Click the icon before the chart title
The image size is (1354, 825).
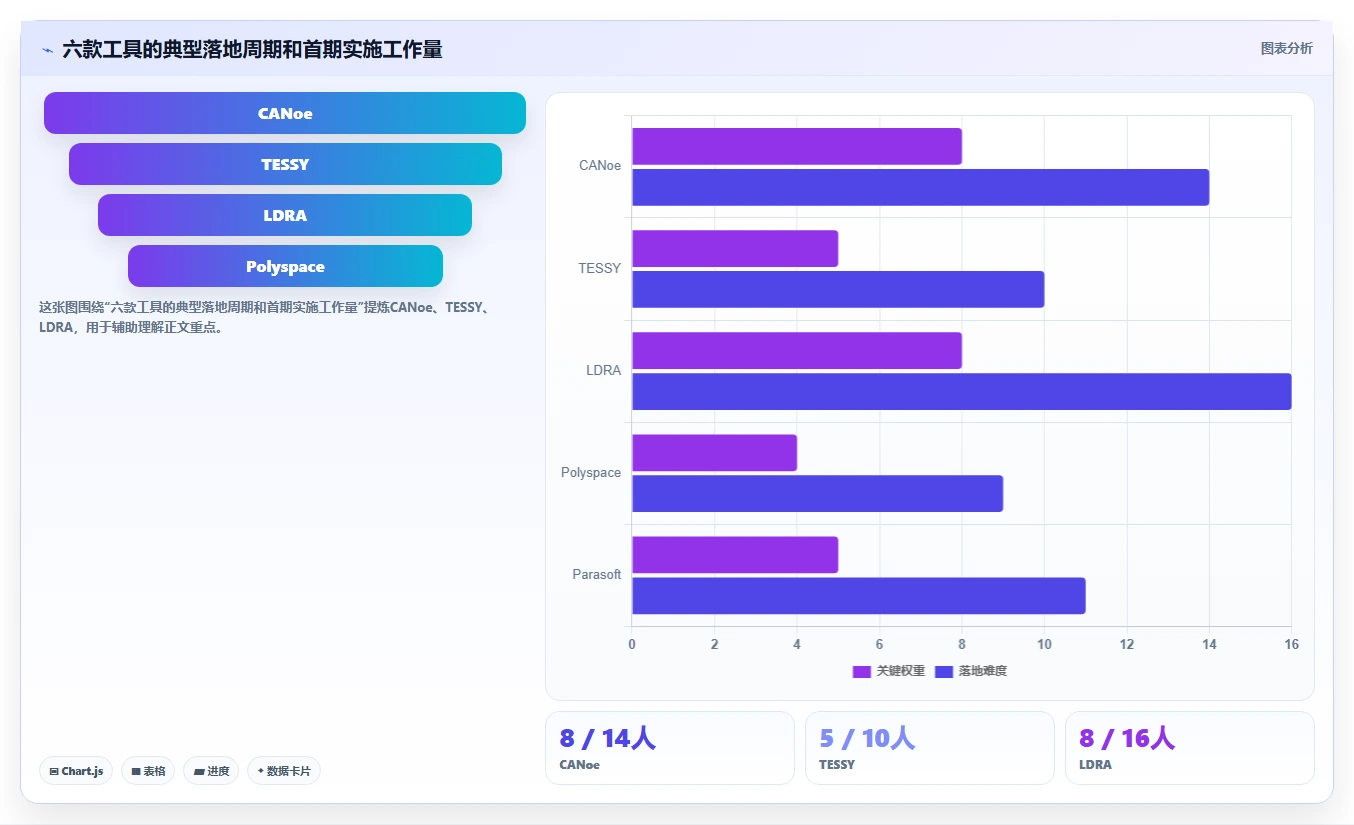(x=48, y=50)
